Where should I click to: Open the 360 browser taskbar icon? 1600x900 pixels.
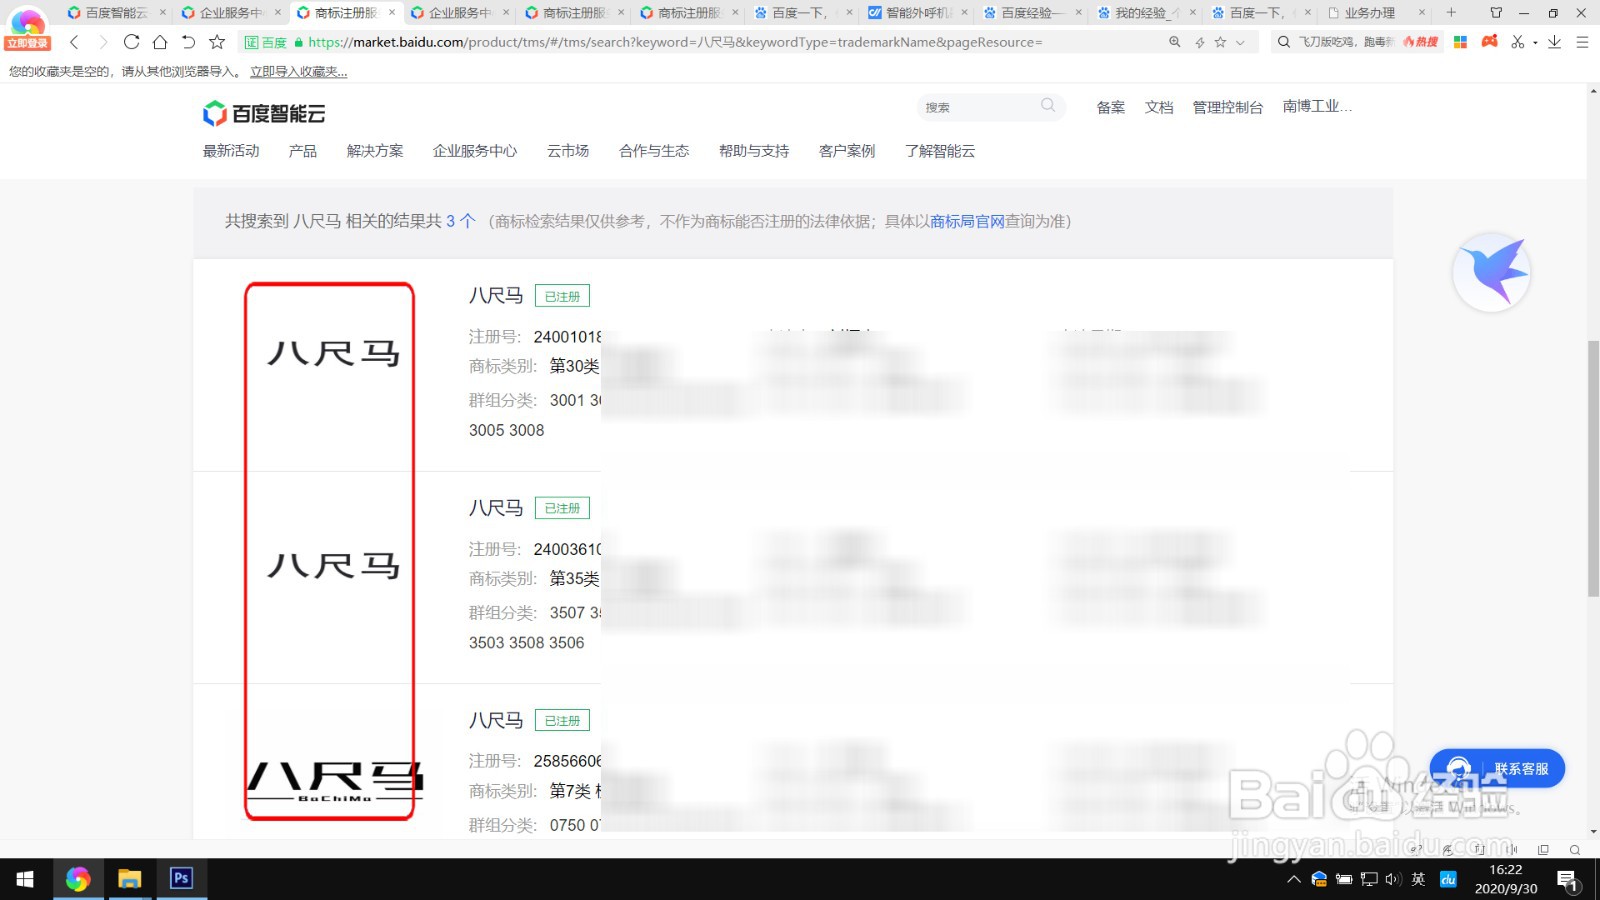click(x=78, y=879)
